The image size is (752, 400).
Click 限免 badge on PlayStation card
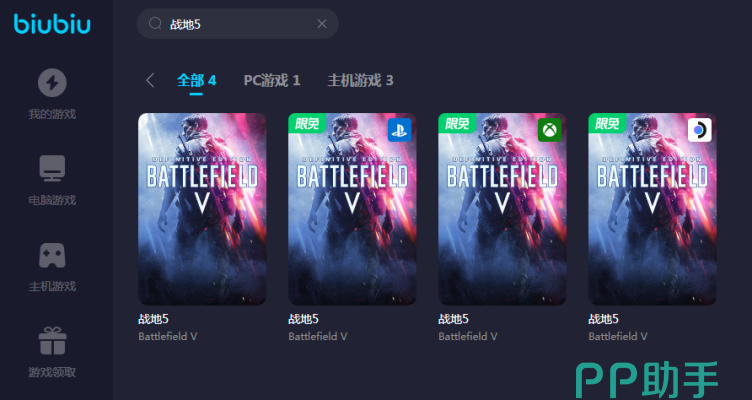(x=307, y=123)
